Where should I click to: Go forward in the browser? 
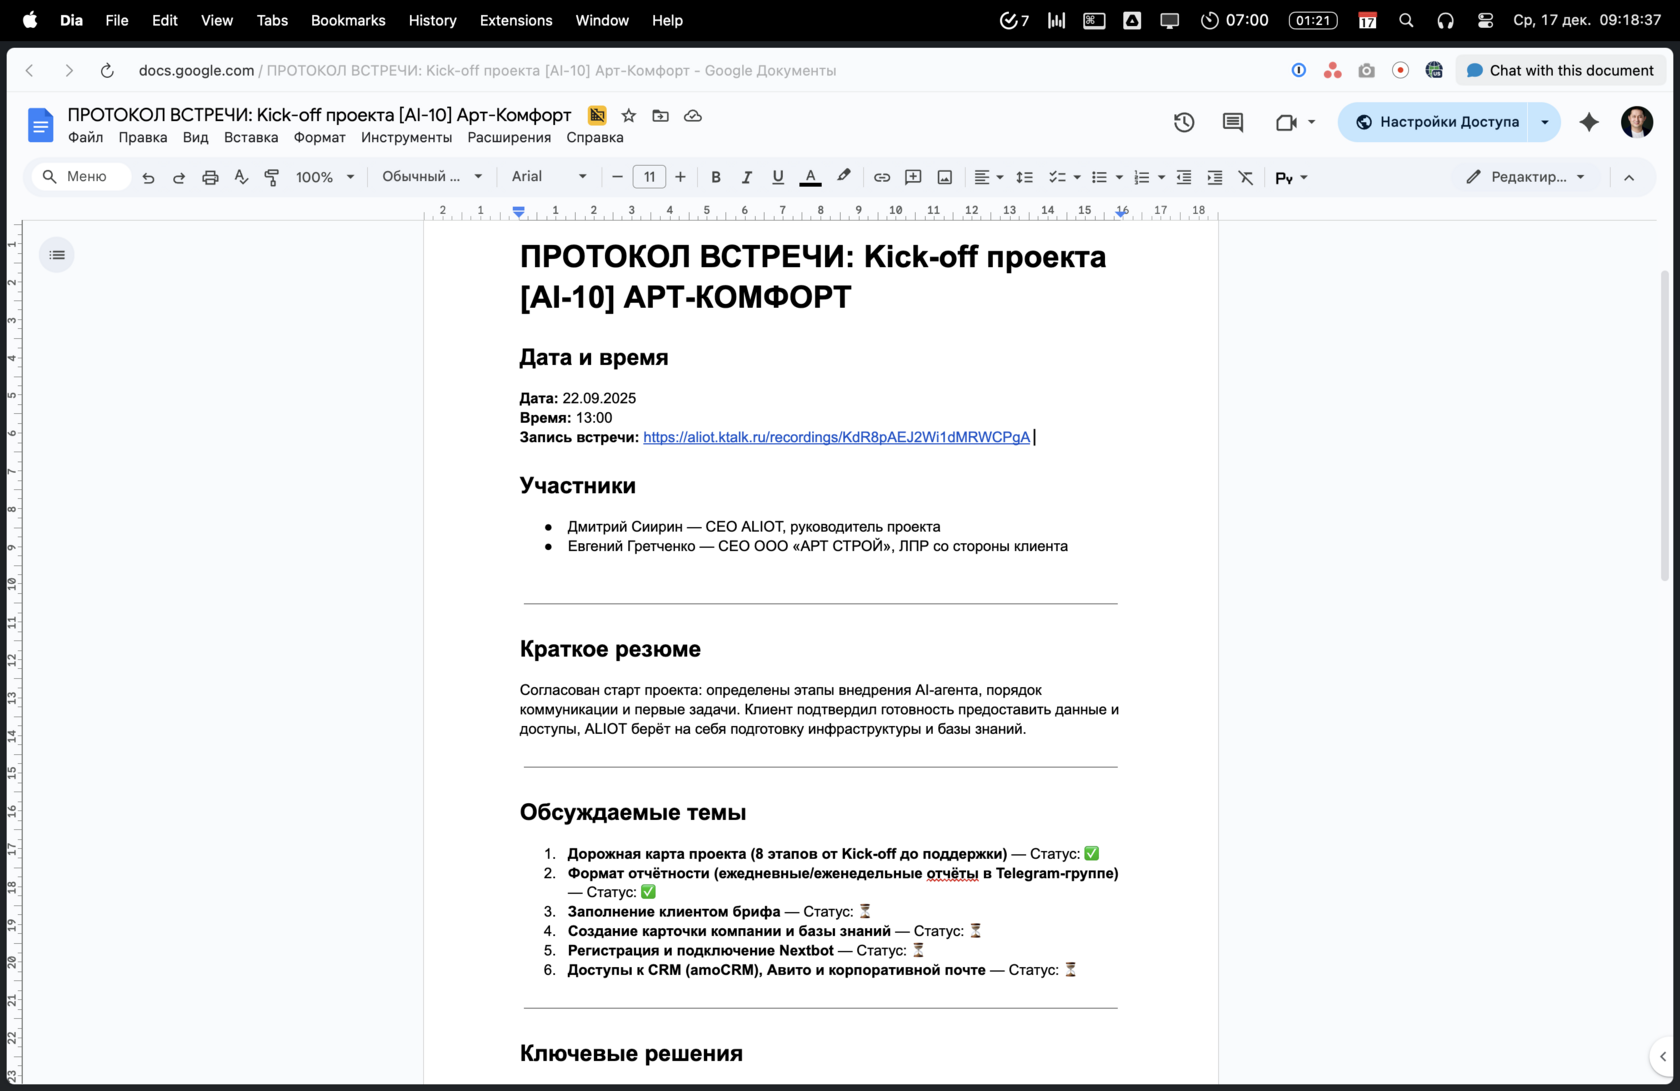(68, 70)
